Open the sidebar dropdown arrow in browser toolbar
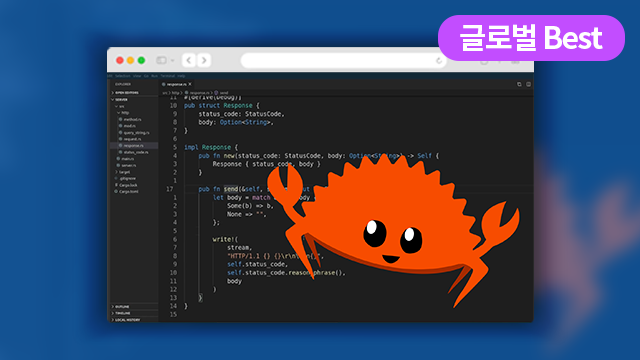640x360 pixels. 172,60
